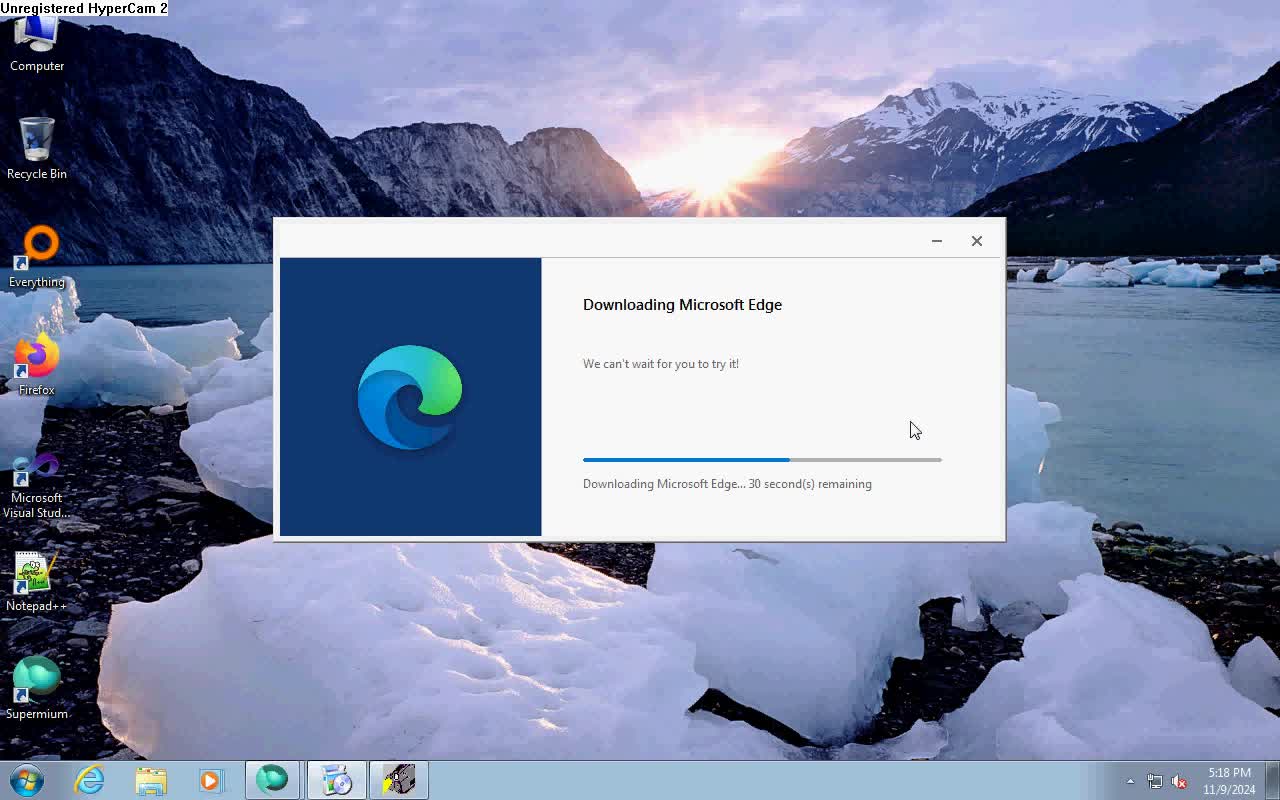Screen dimensions: 1280x800
Task: Open the Recycle Bin desktop icon
Action: coord(37,149)
